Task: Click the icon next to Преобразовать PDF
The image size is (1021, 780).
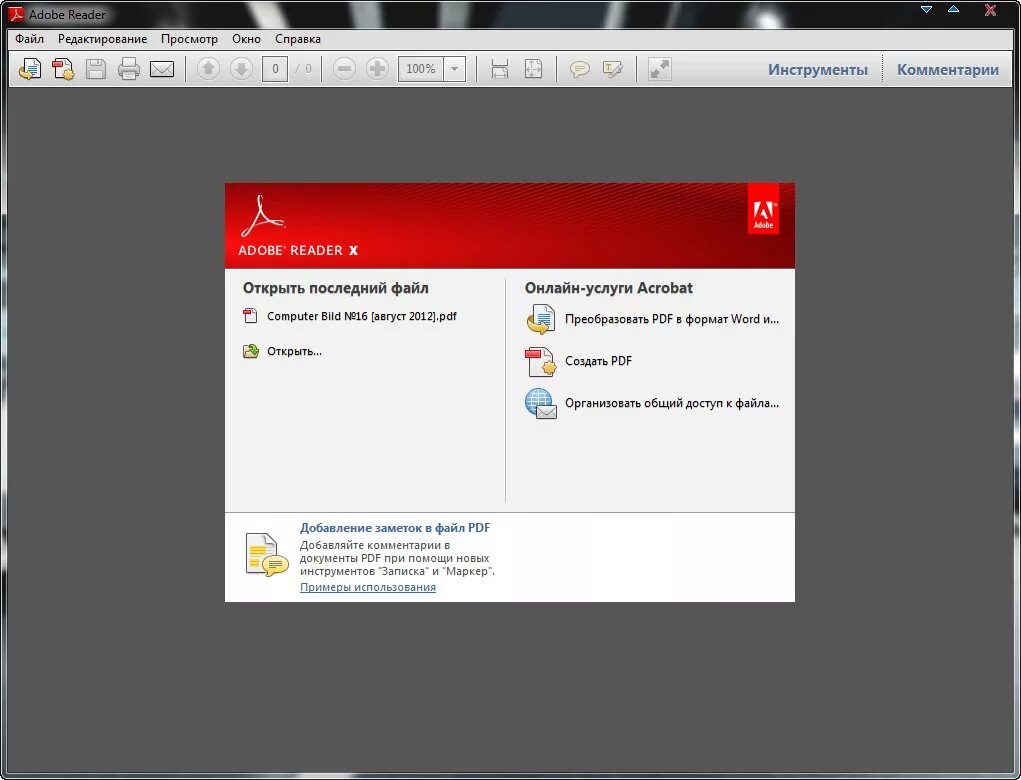Action: click(x=541, y=319)
